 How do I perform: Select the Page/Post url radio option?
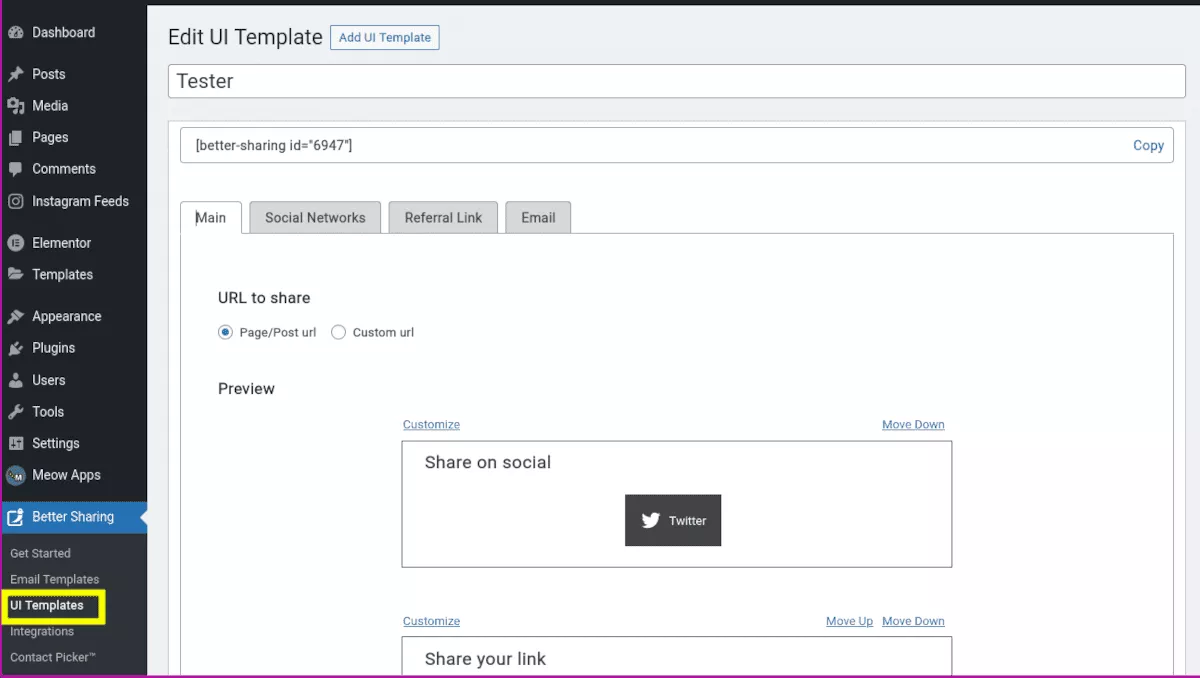click(x=225, y=332)
